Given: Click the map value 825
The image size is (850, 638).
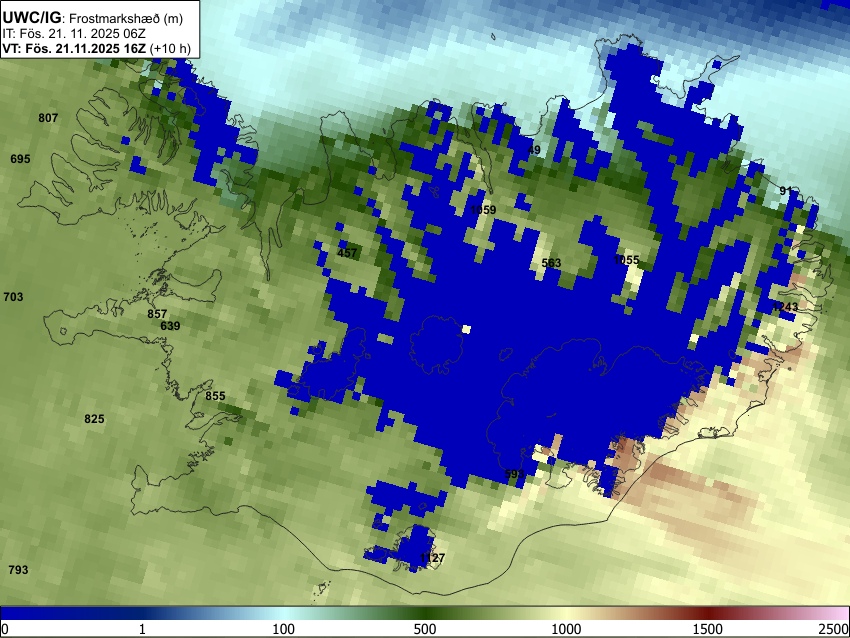Looking at the screenshot, I should coord(94,418).
